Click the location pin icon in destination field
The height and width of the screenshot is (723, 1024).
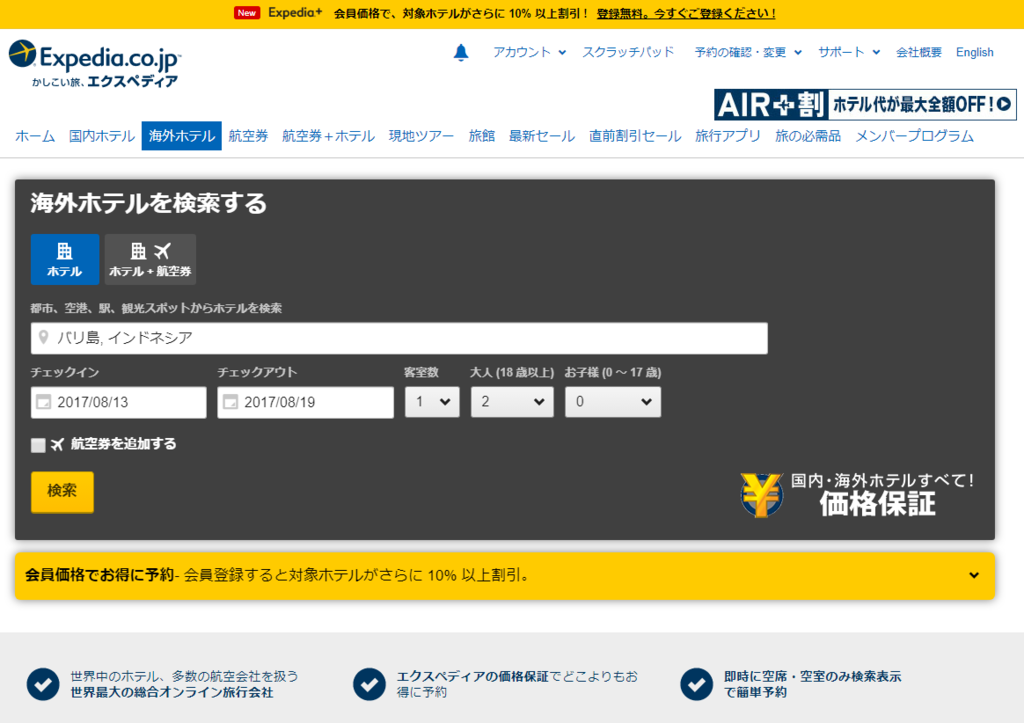point(43,338)
